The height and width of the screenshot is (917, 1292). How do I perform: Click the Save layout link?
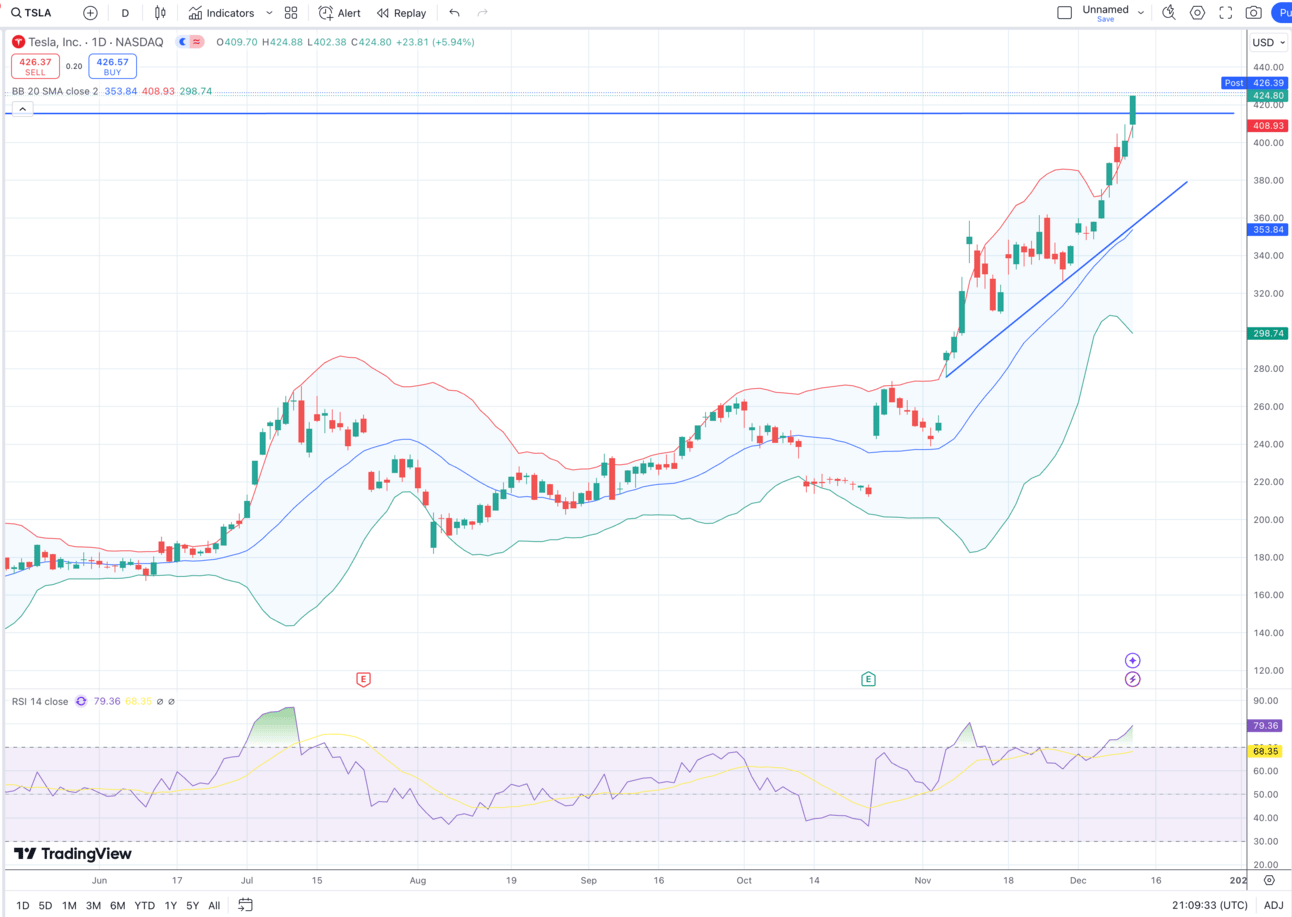tap(1105, 19)
